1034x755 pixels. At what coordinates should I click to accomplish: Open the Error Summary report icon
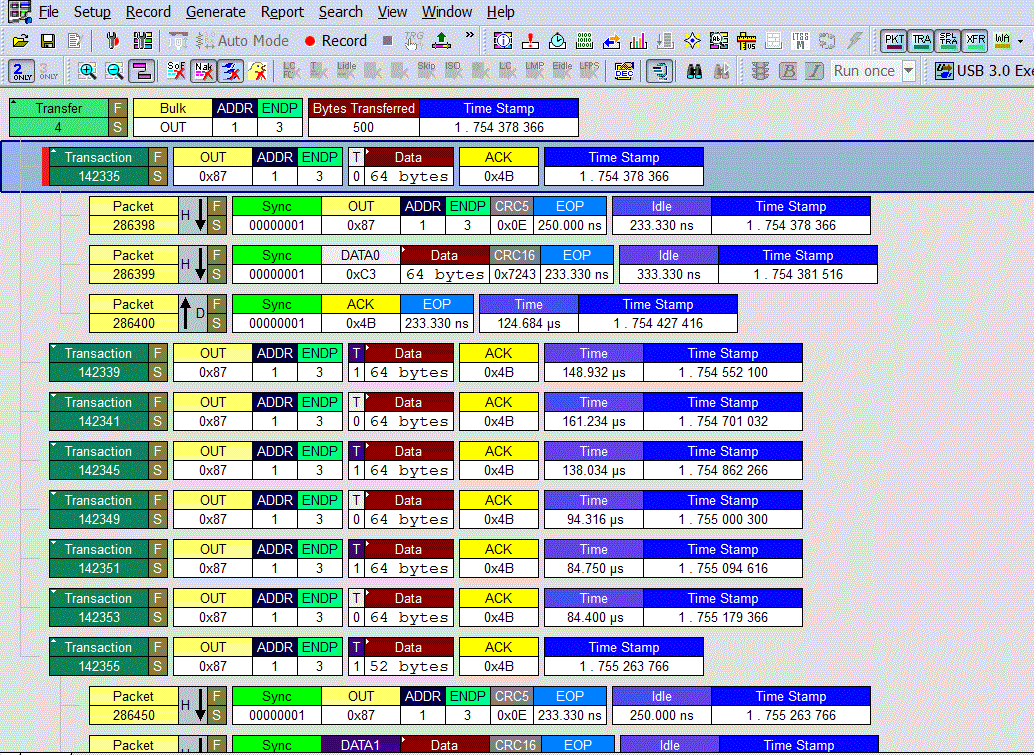tap(530, 41)
